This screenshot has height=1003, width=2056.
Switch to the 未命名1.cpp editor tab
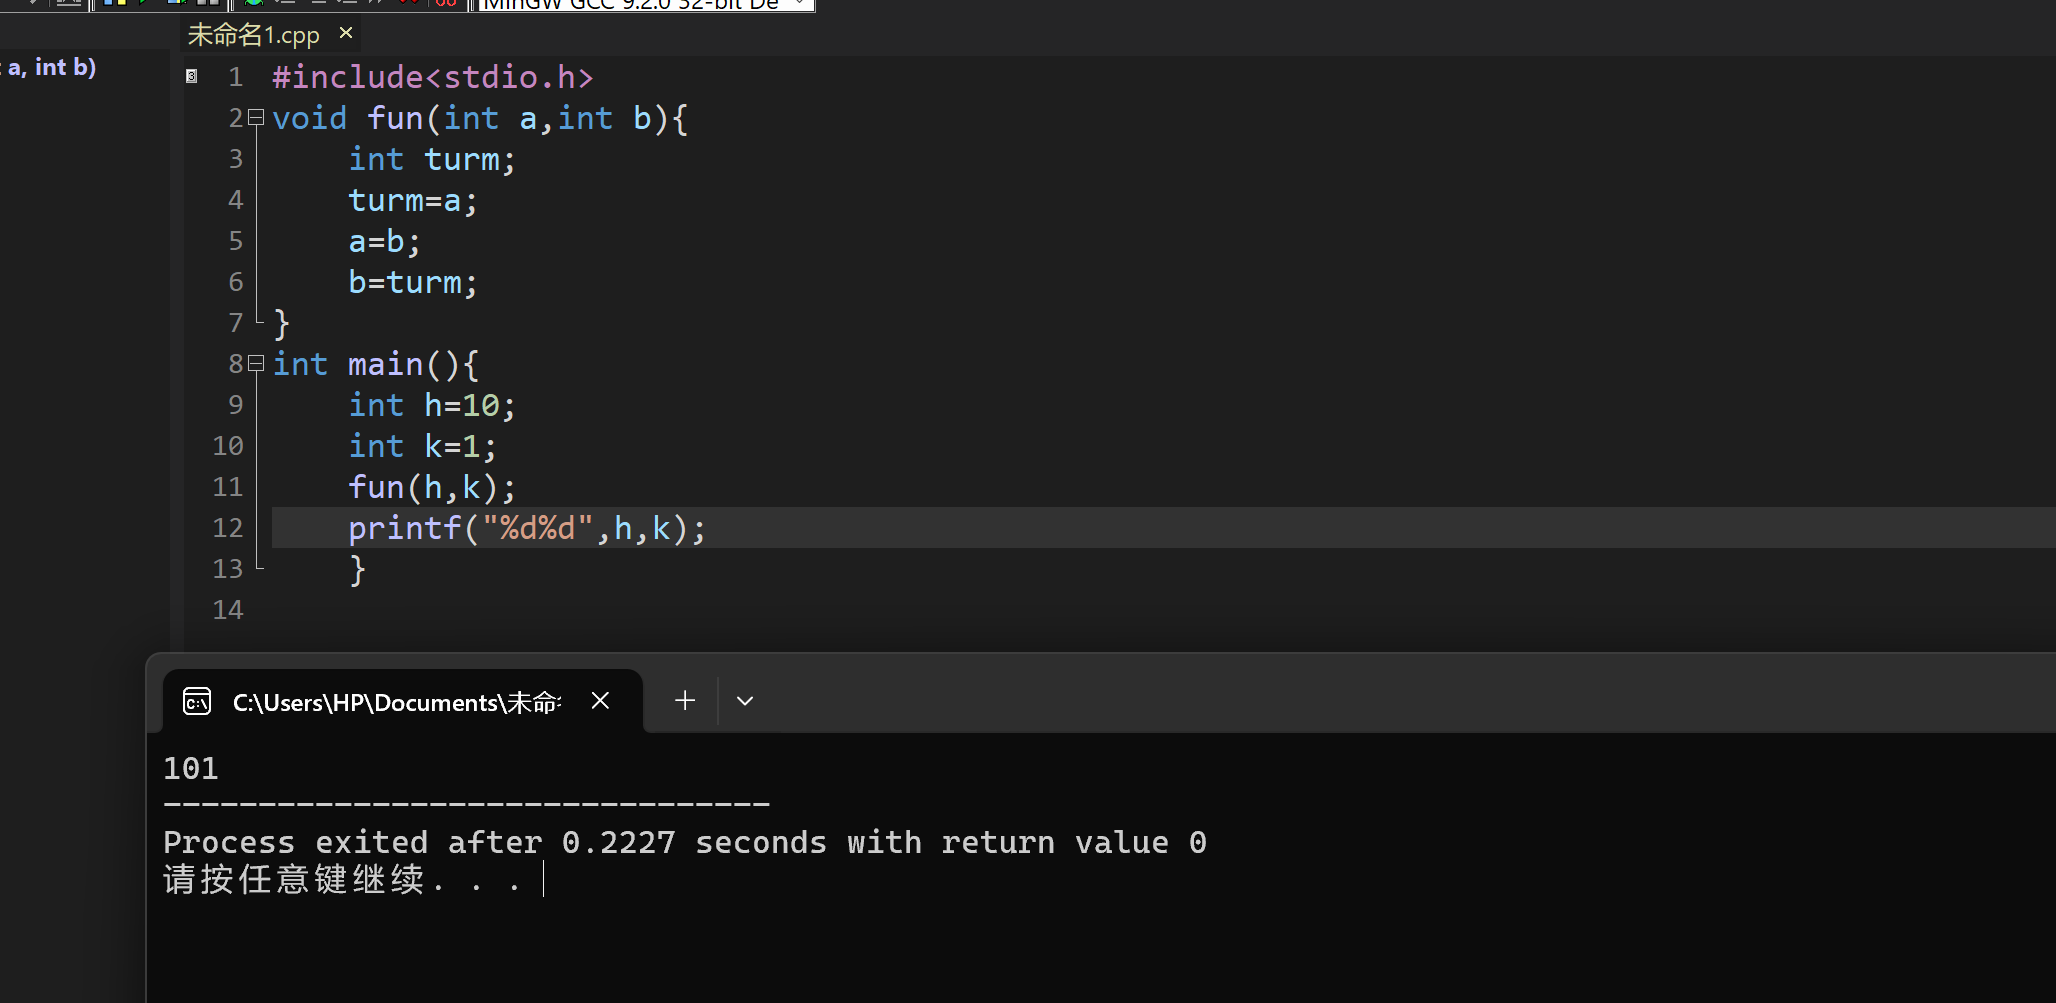pos(254,35)
